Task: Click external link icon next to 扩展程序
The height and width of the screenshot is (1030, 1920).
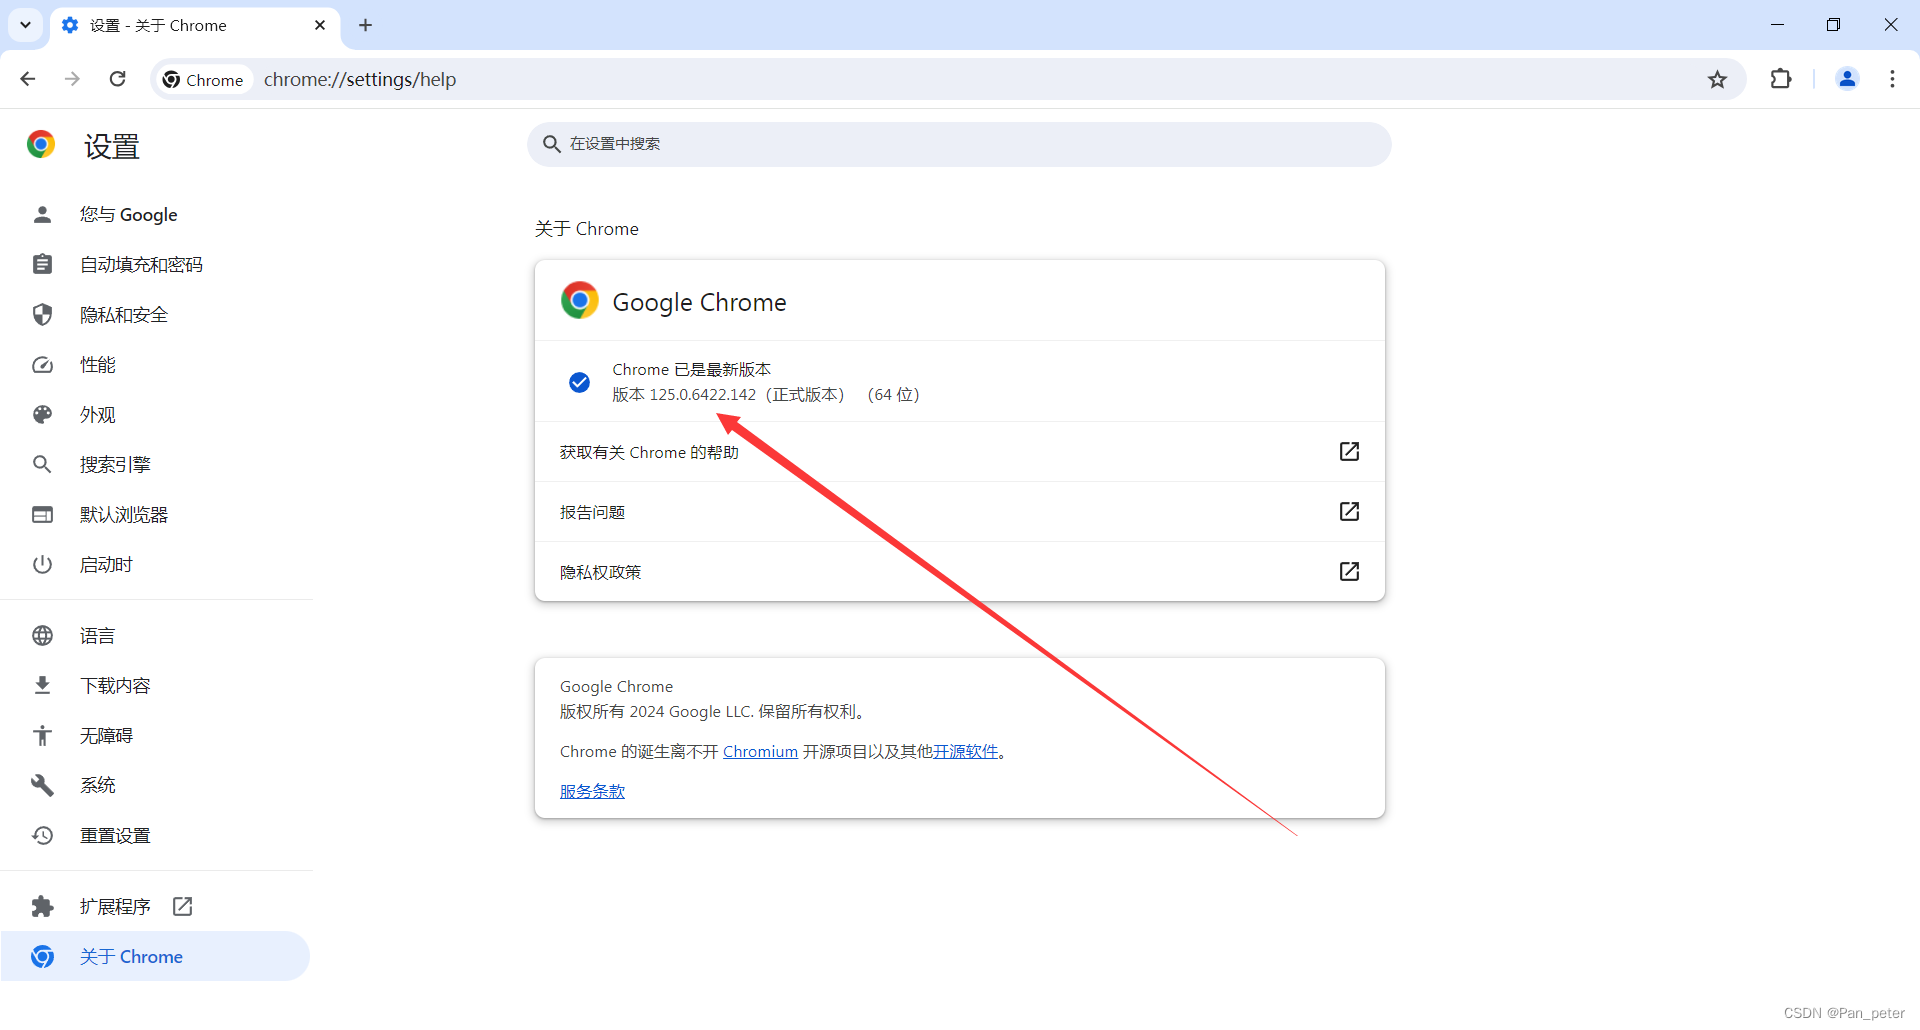Action: [182, 907]
